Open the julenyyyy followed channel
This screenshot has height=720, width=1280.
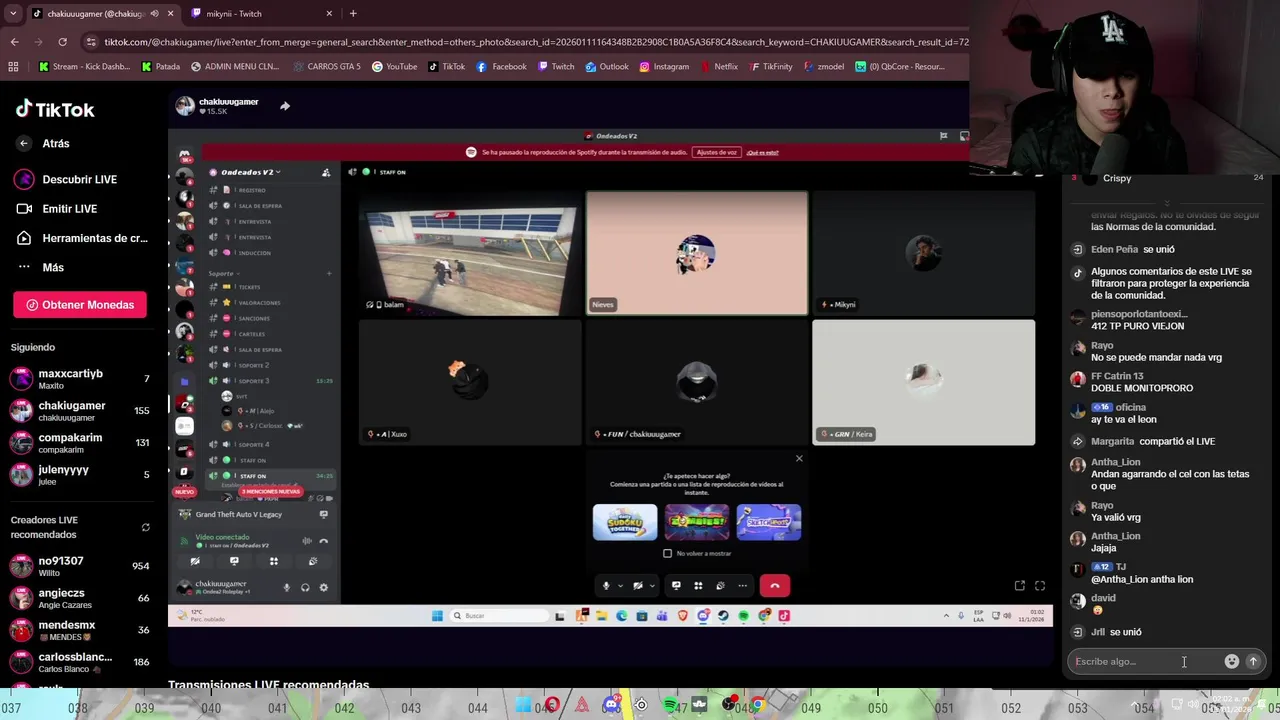(x=80, y=475)
